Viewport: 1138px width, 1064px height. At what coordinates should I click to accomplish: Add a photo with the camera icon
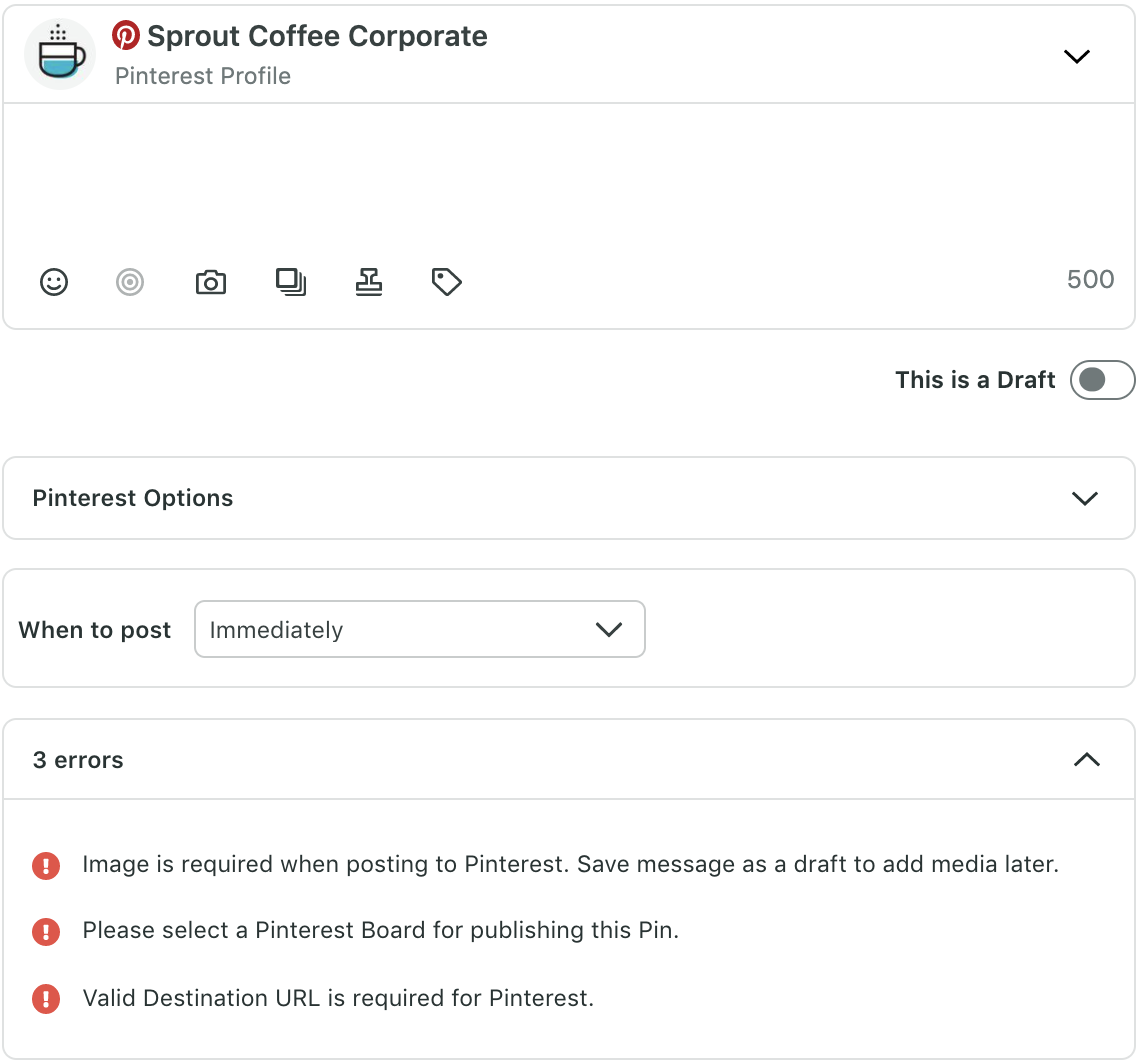(211, 282)
